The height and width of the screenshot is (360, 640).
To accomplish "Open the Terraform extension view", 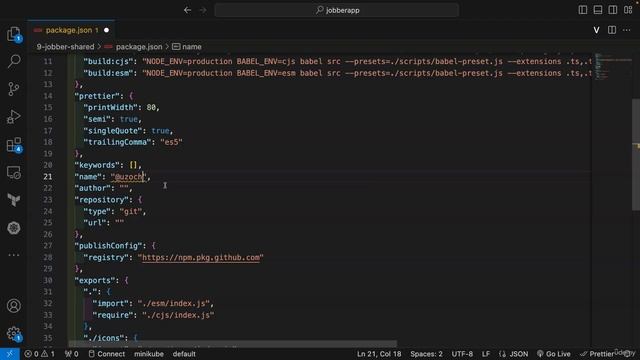I will coord(14,200).
